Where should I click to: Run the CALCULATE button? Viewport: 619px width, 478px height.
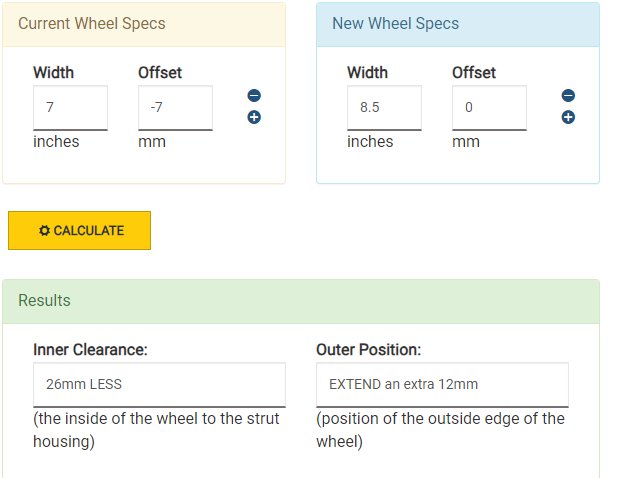79,231
